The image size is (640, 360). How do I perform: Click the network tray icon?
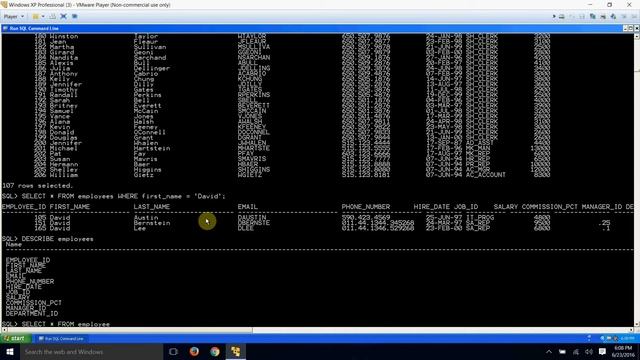click(576, 351)
